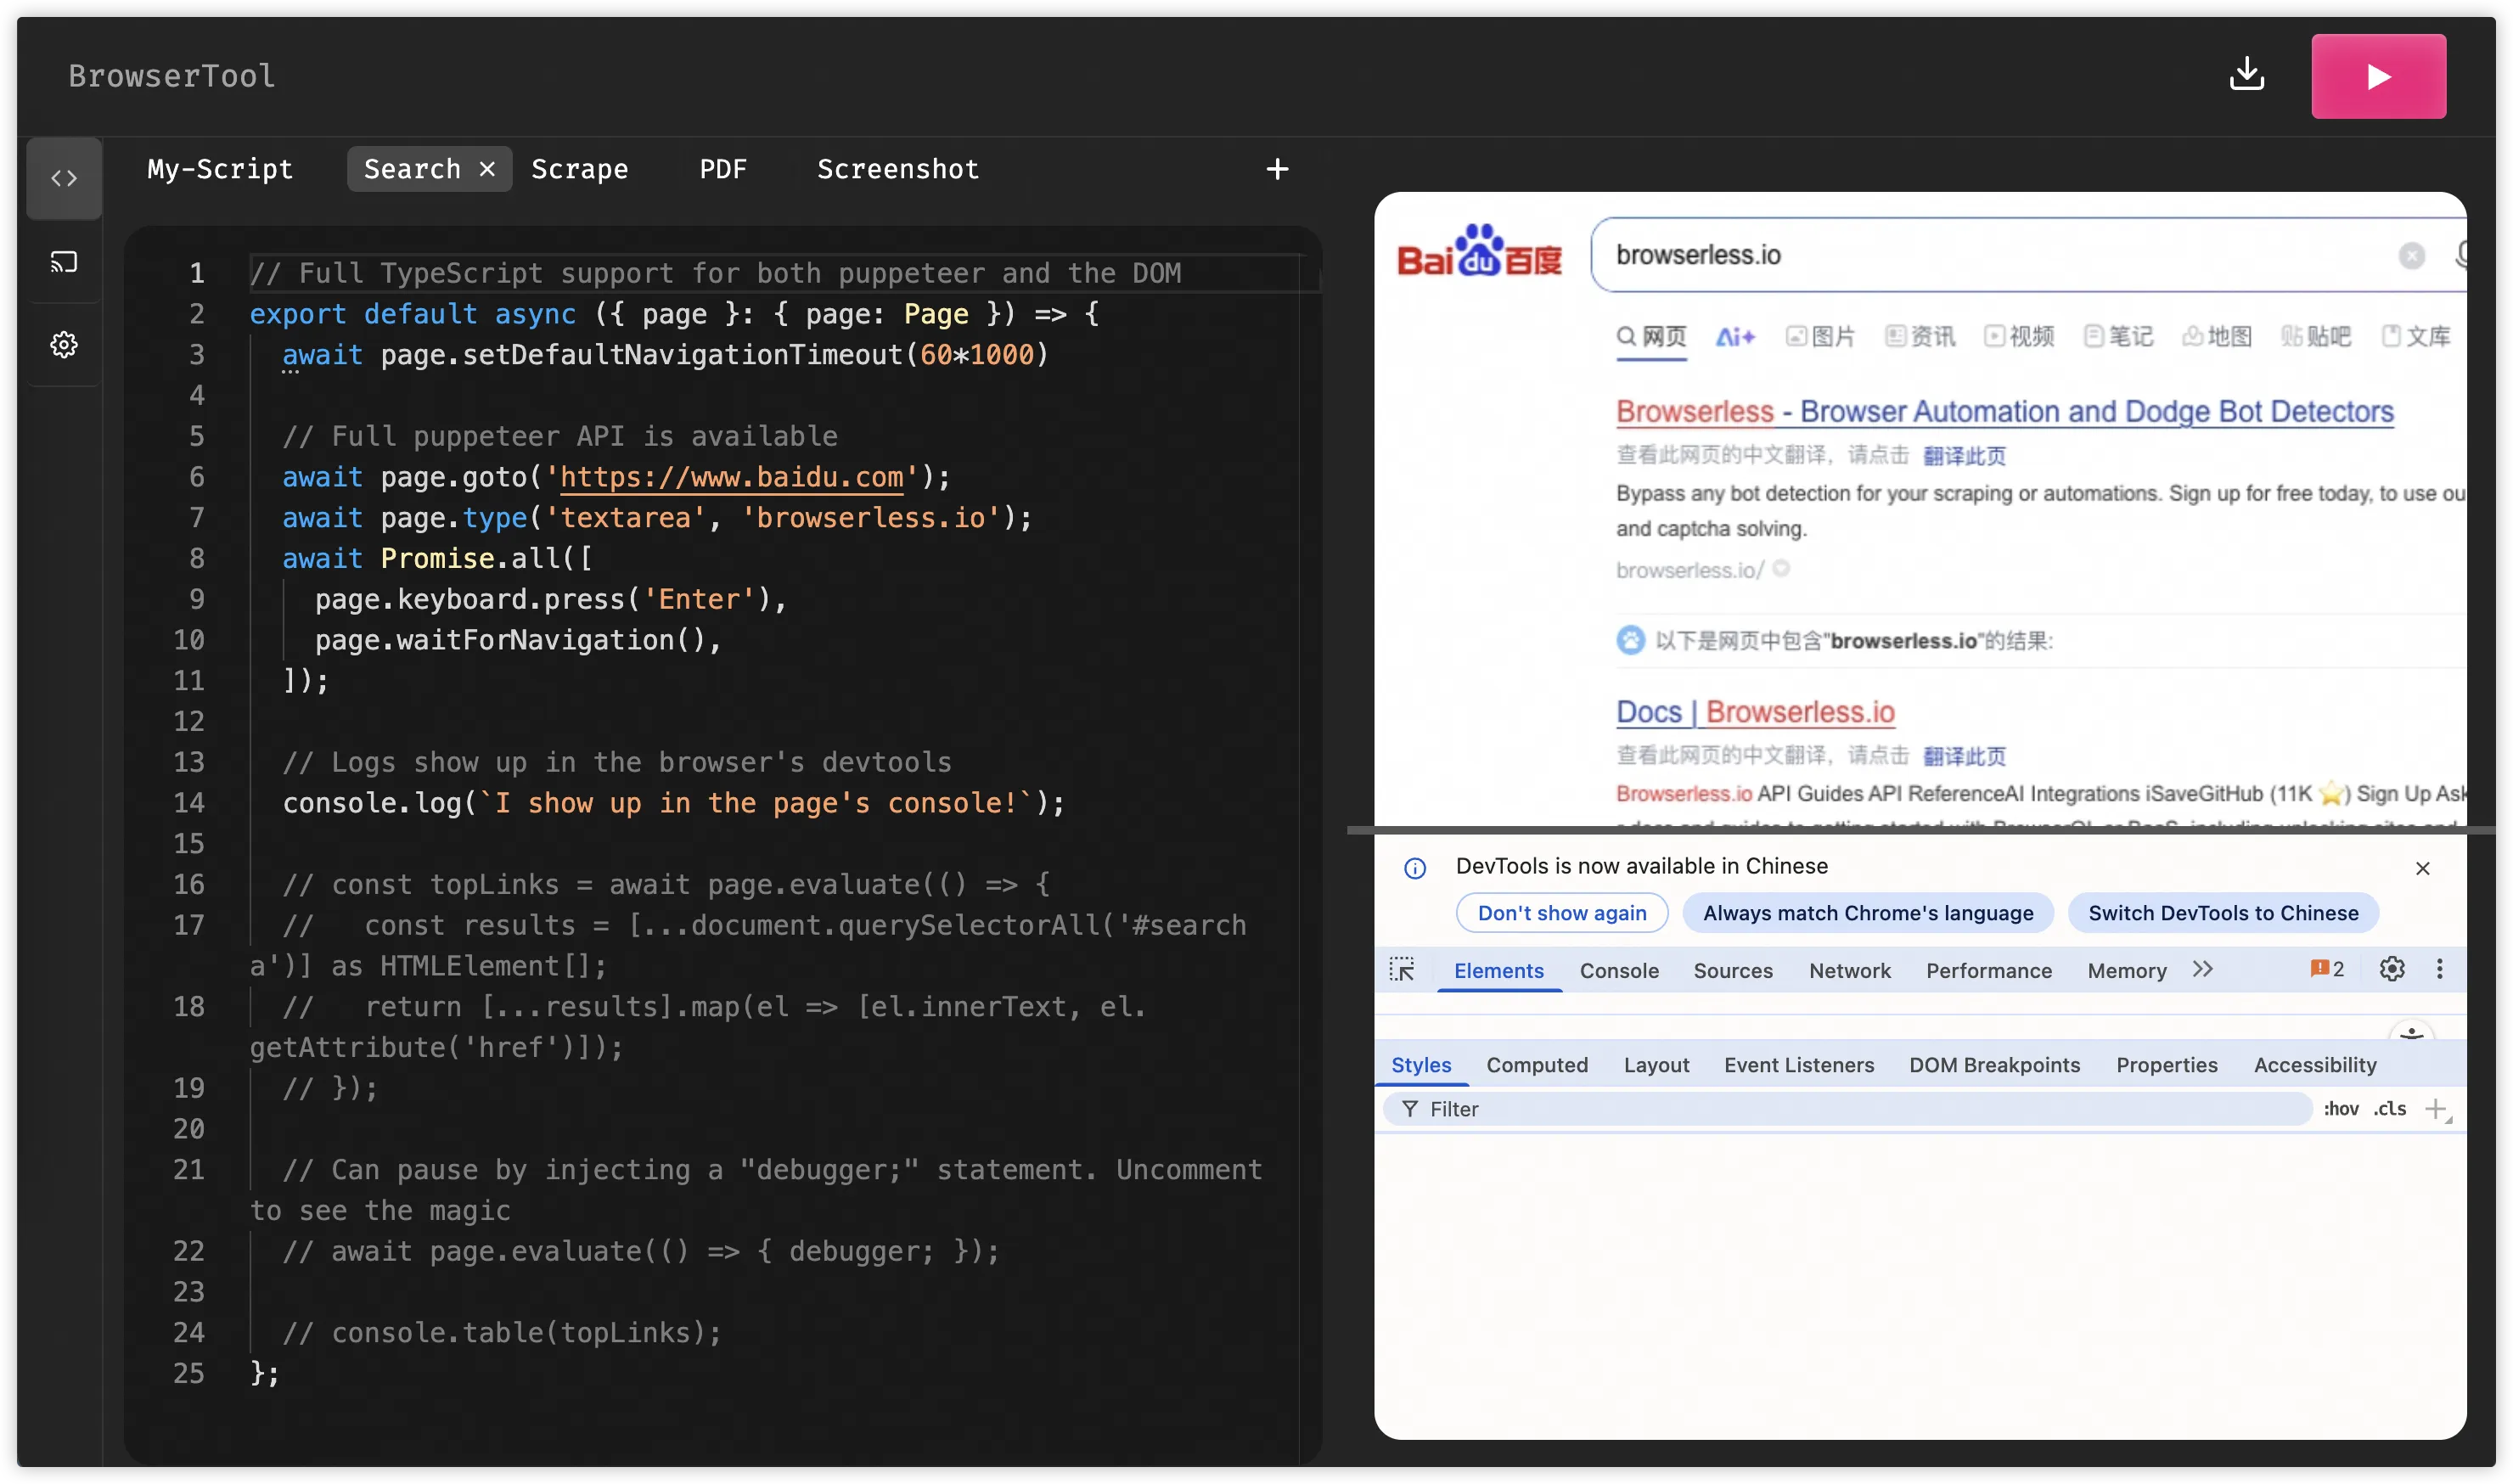Viewport: 2513px width, 1484px height.
Task: Dismiss the DevTools language notification
Action: (2423, 868)
